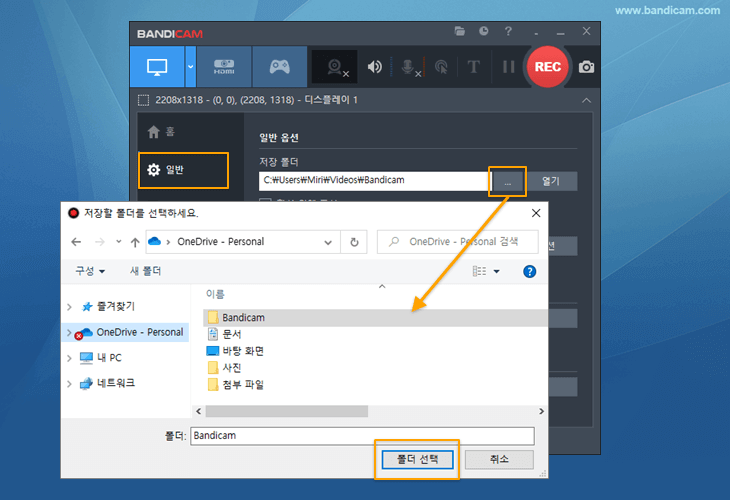
Task: Open Bandicam help question mark icon
Action: [508, 31]
